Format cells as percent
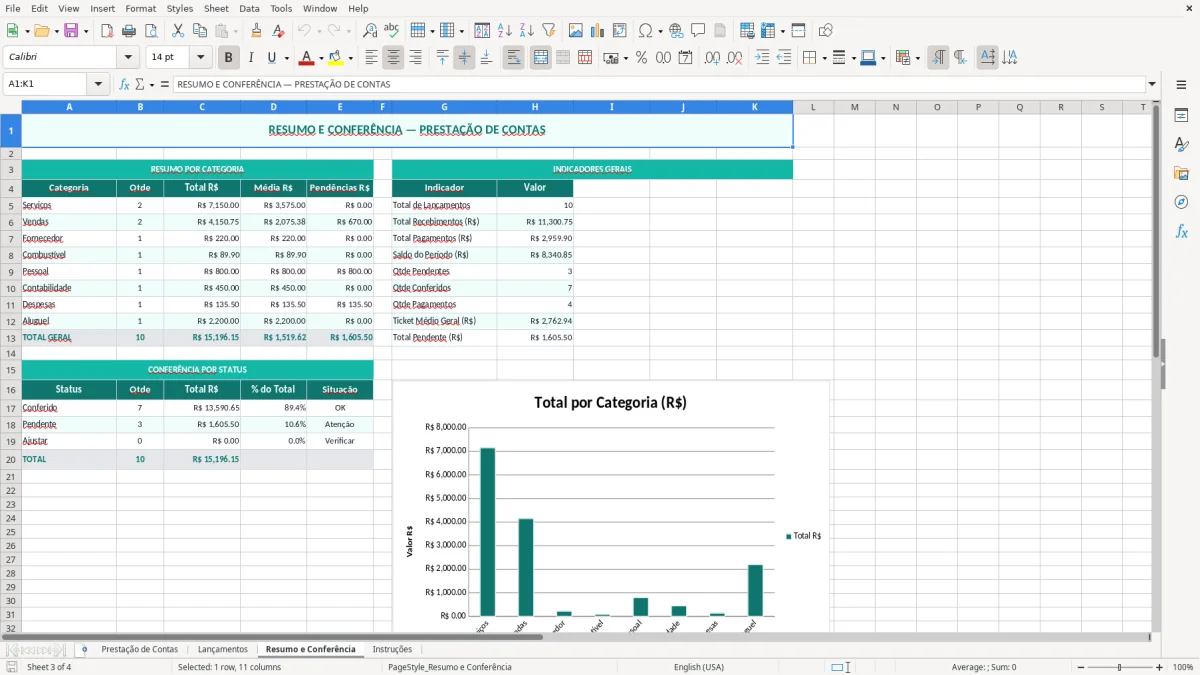The width and height of the screenshot is (1200, 675). coord(641,58)
